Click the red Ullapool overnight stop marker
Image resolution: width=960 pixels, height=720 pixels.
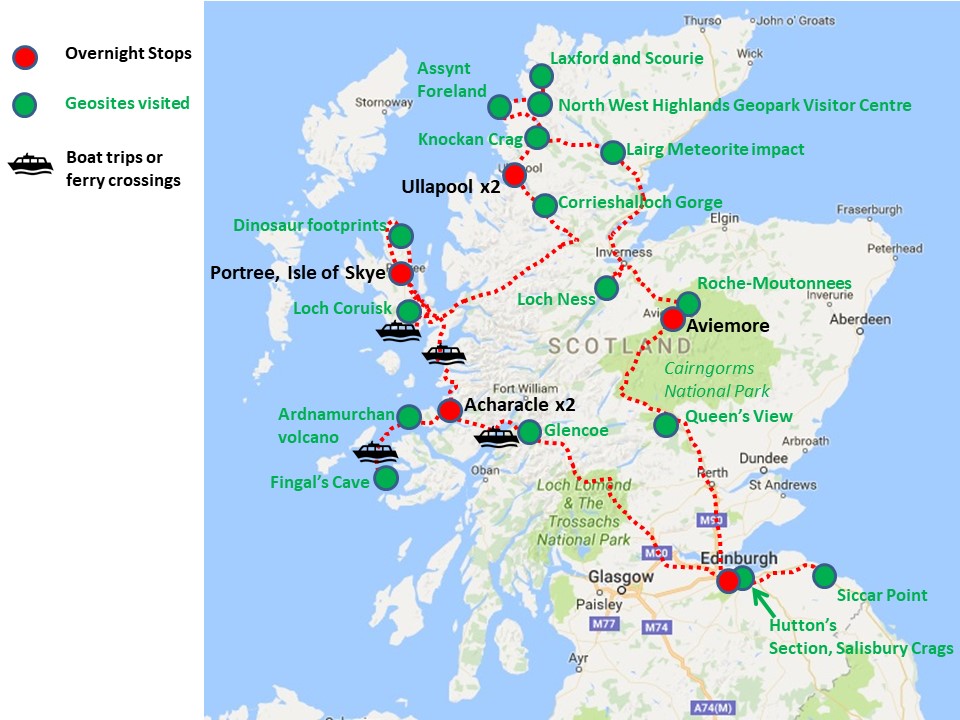514,175
